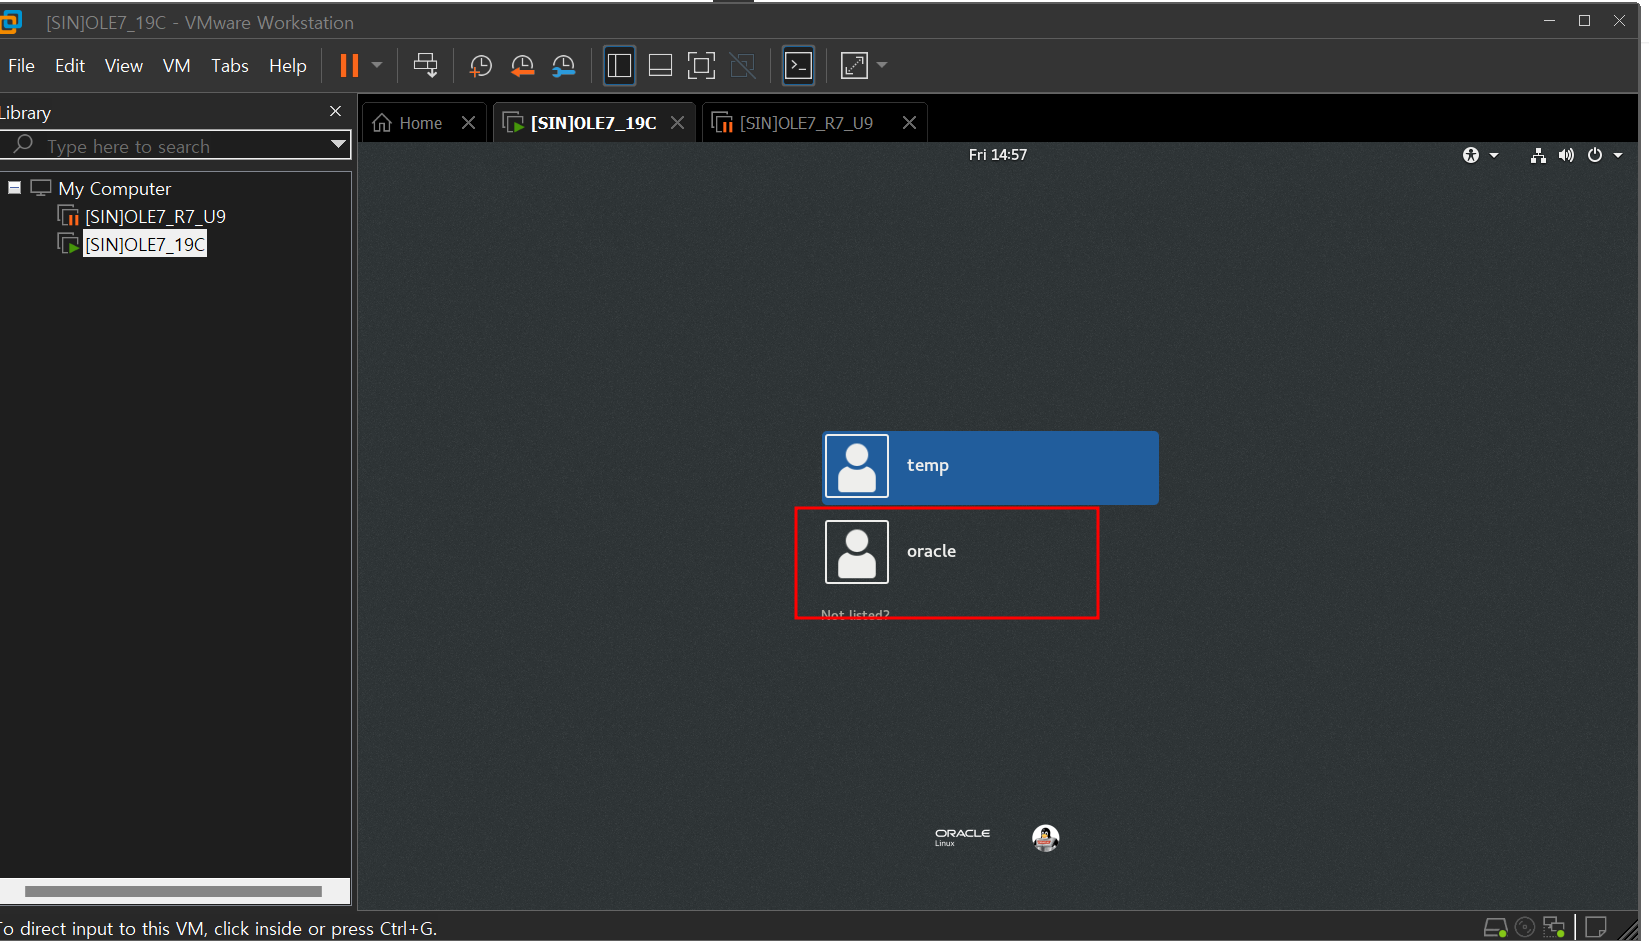Choose the temp user to log in
The width and height of the screenshot is (1649, 941).
pos(990,467)
